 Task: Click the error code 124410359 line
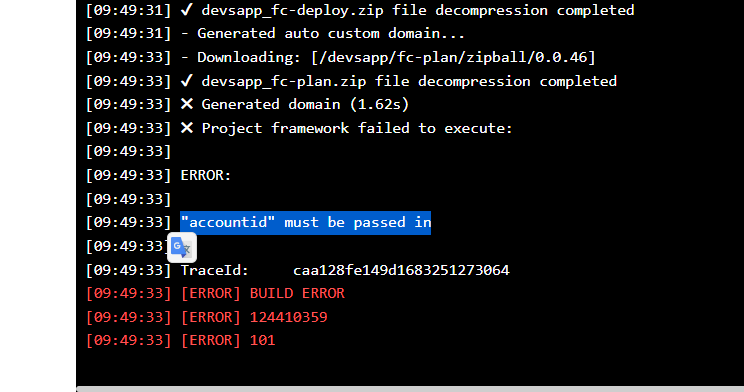tap(207, 317)
